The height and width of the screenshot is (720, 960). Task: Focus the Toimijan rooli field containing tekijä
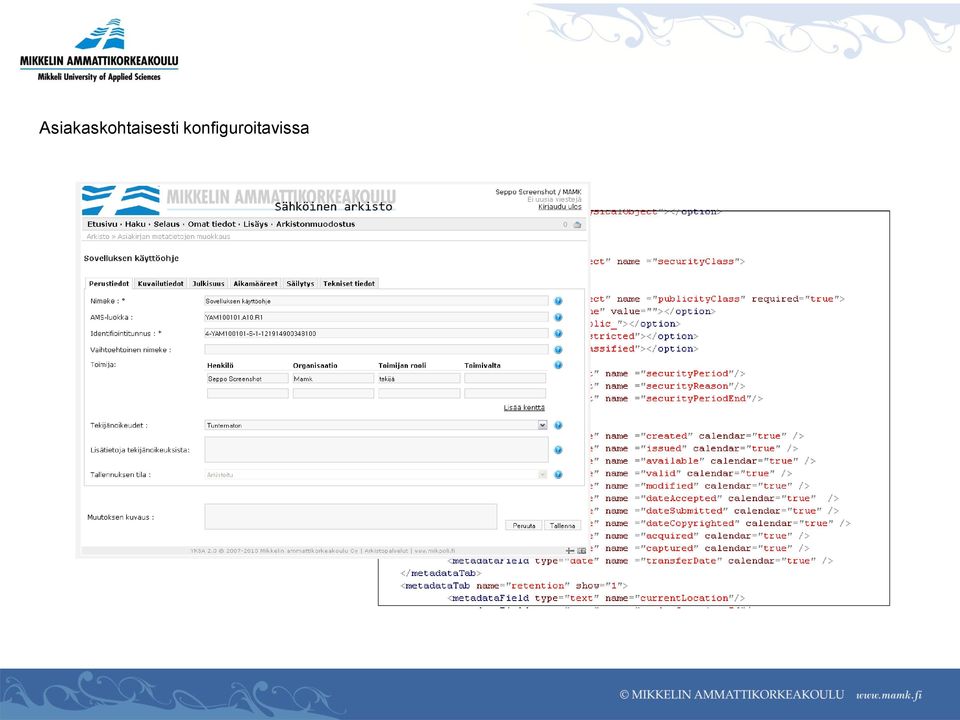click(419, 379)
